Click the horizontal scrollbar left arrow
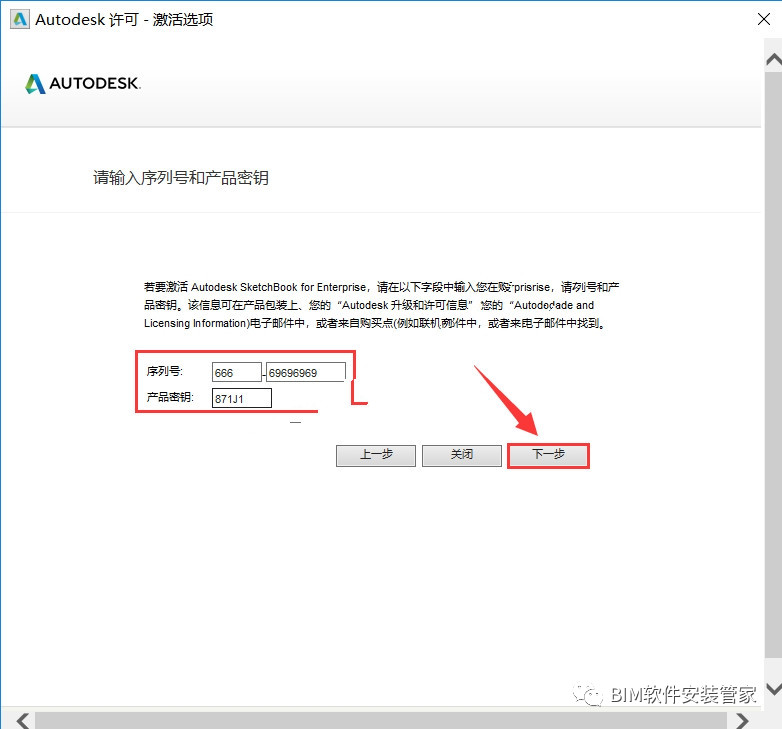Image resolution: width=782 pixels, height=729 pixels. [22, 721]
